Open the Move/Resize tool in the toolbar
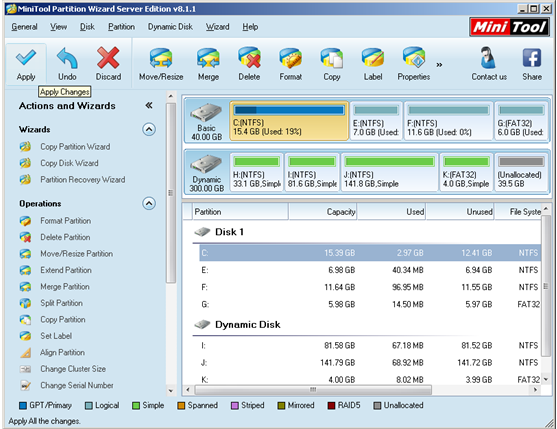557x429 pixels. point(161,64)
